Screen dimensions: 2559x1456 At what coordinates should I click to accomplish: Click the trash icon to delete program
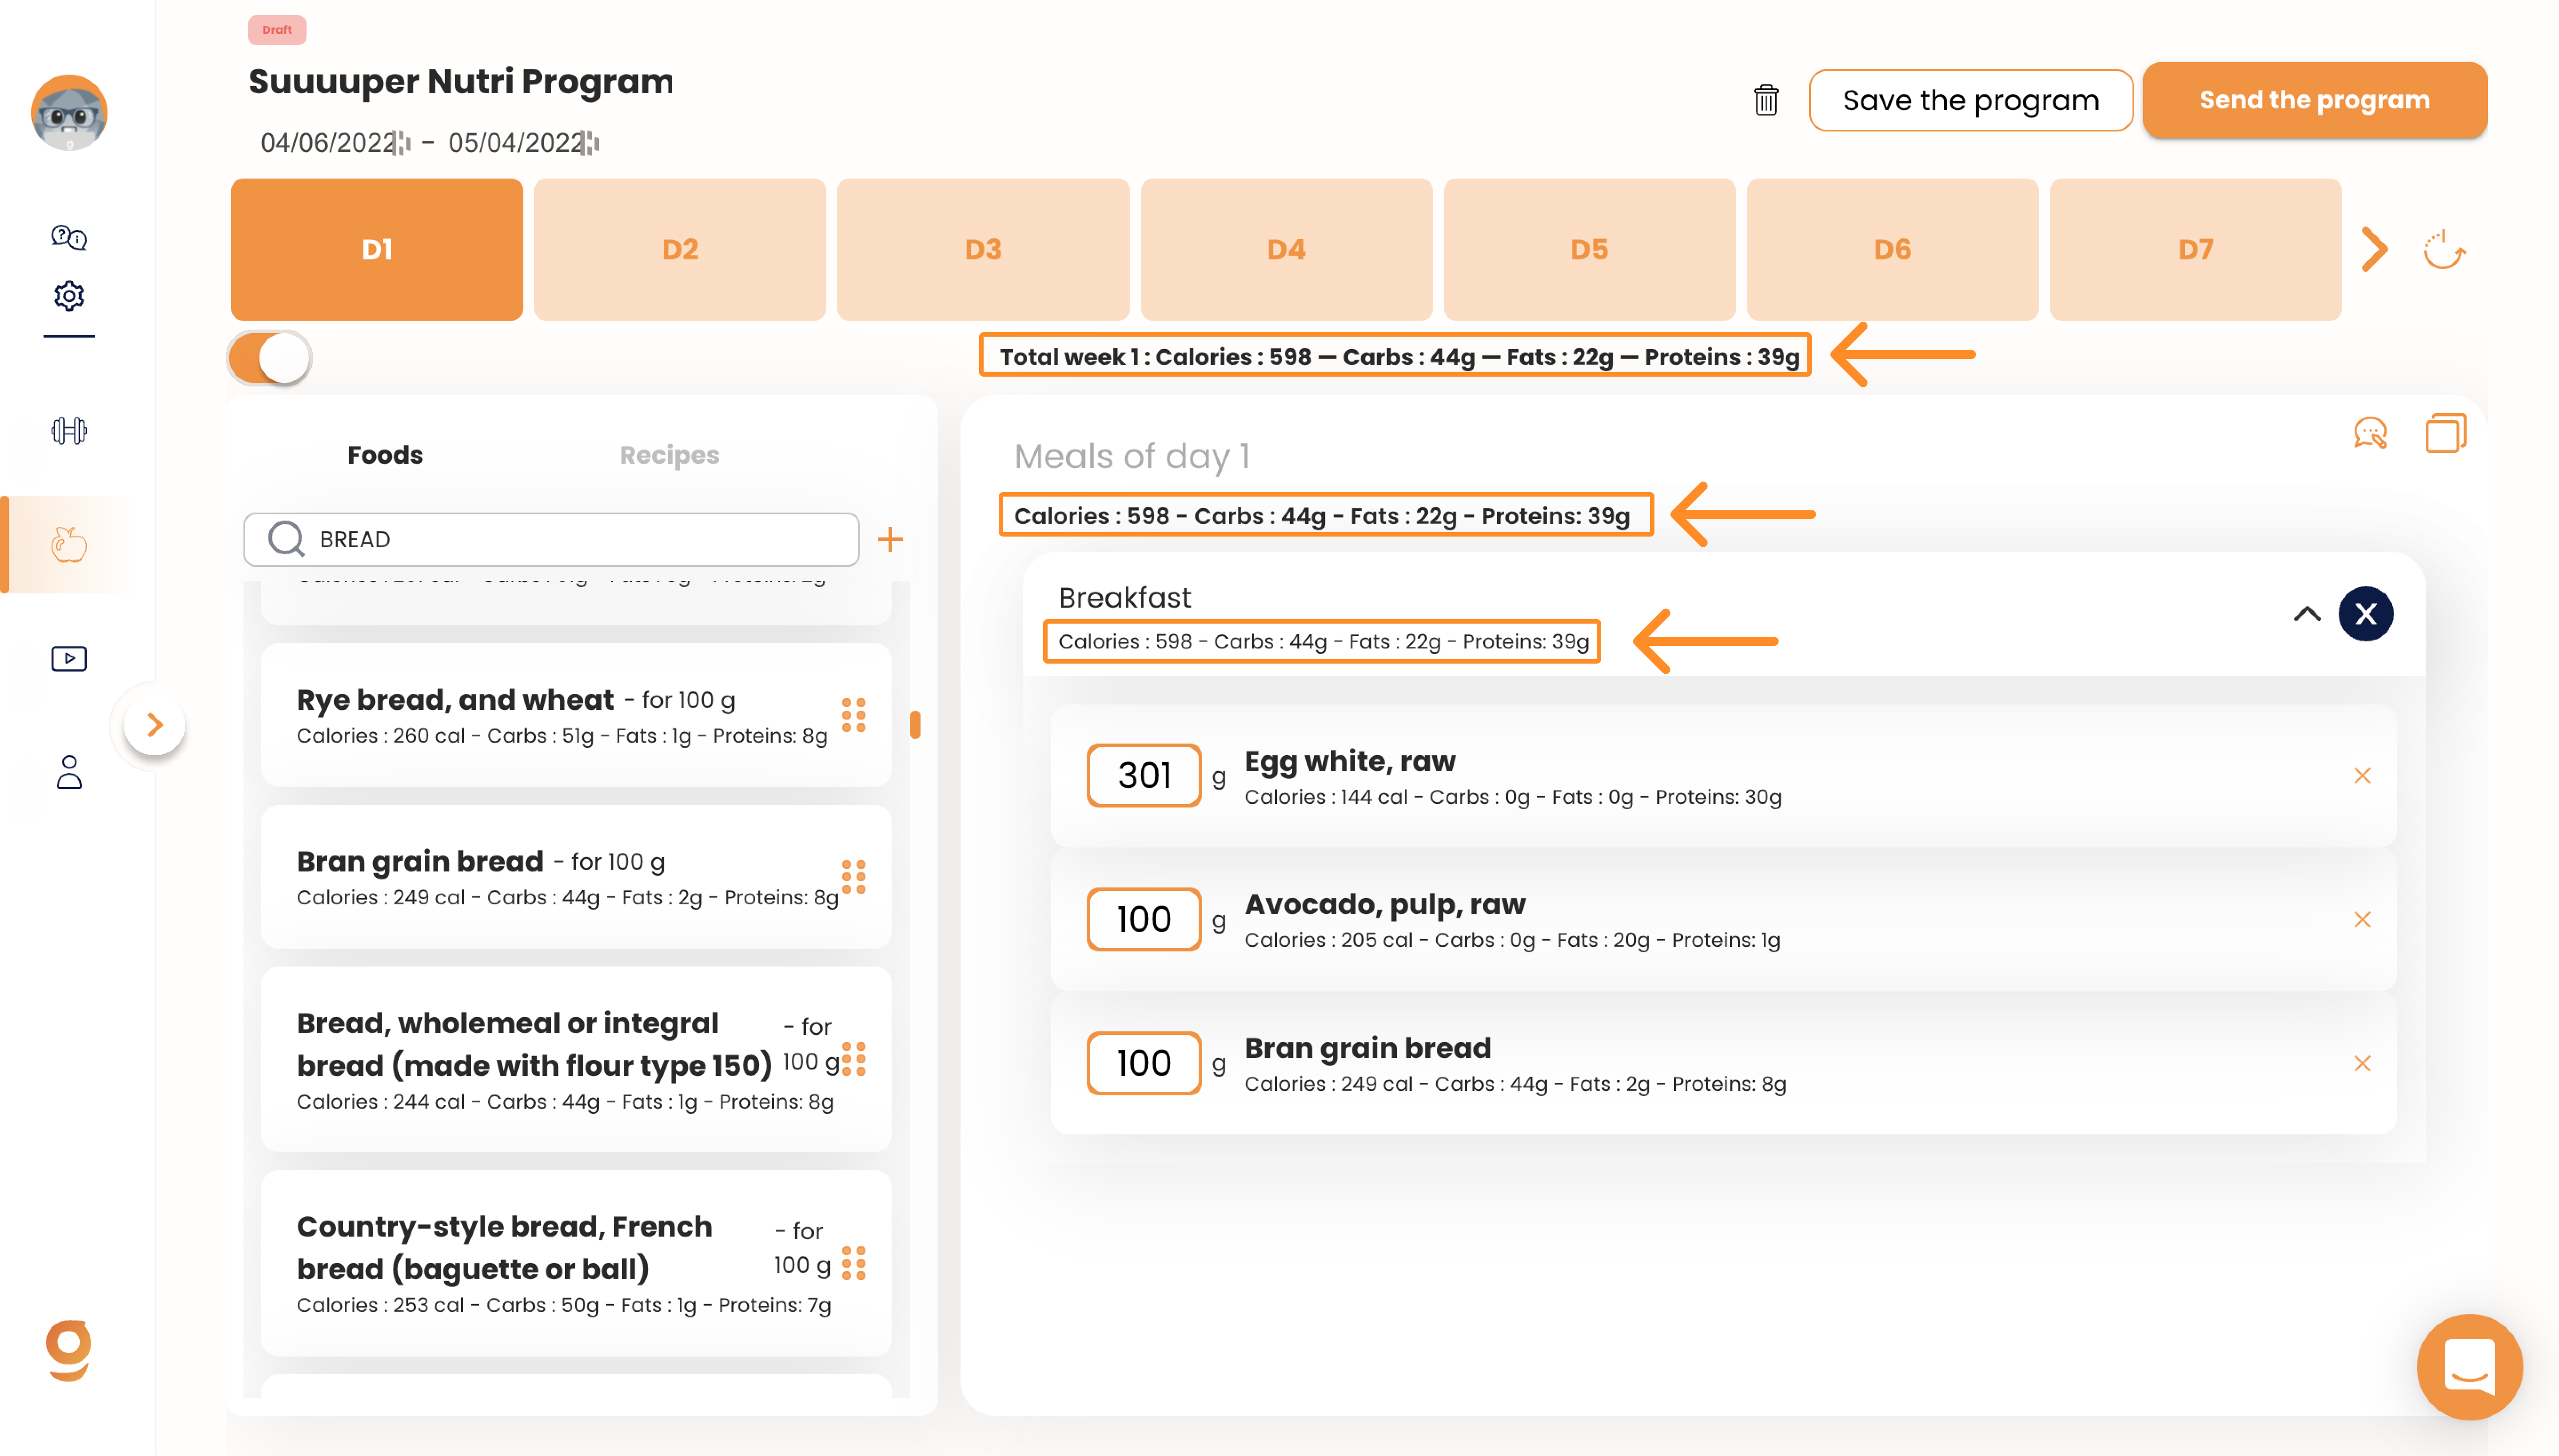[x=1766, y=100]
